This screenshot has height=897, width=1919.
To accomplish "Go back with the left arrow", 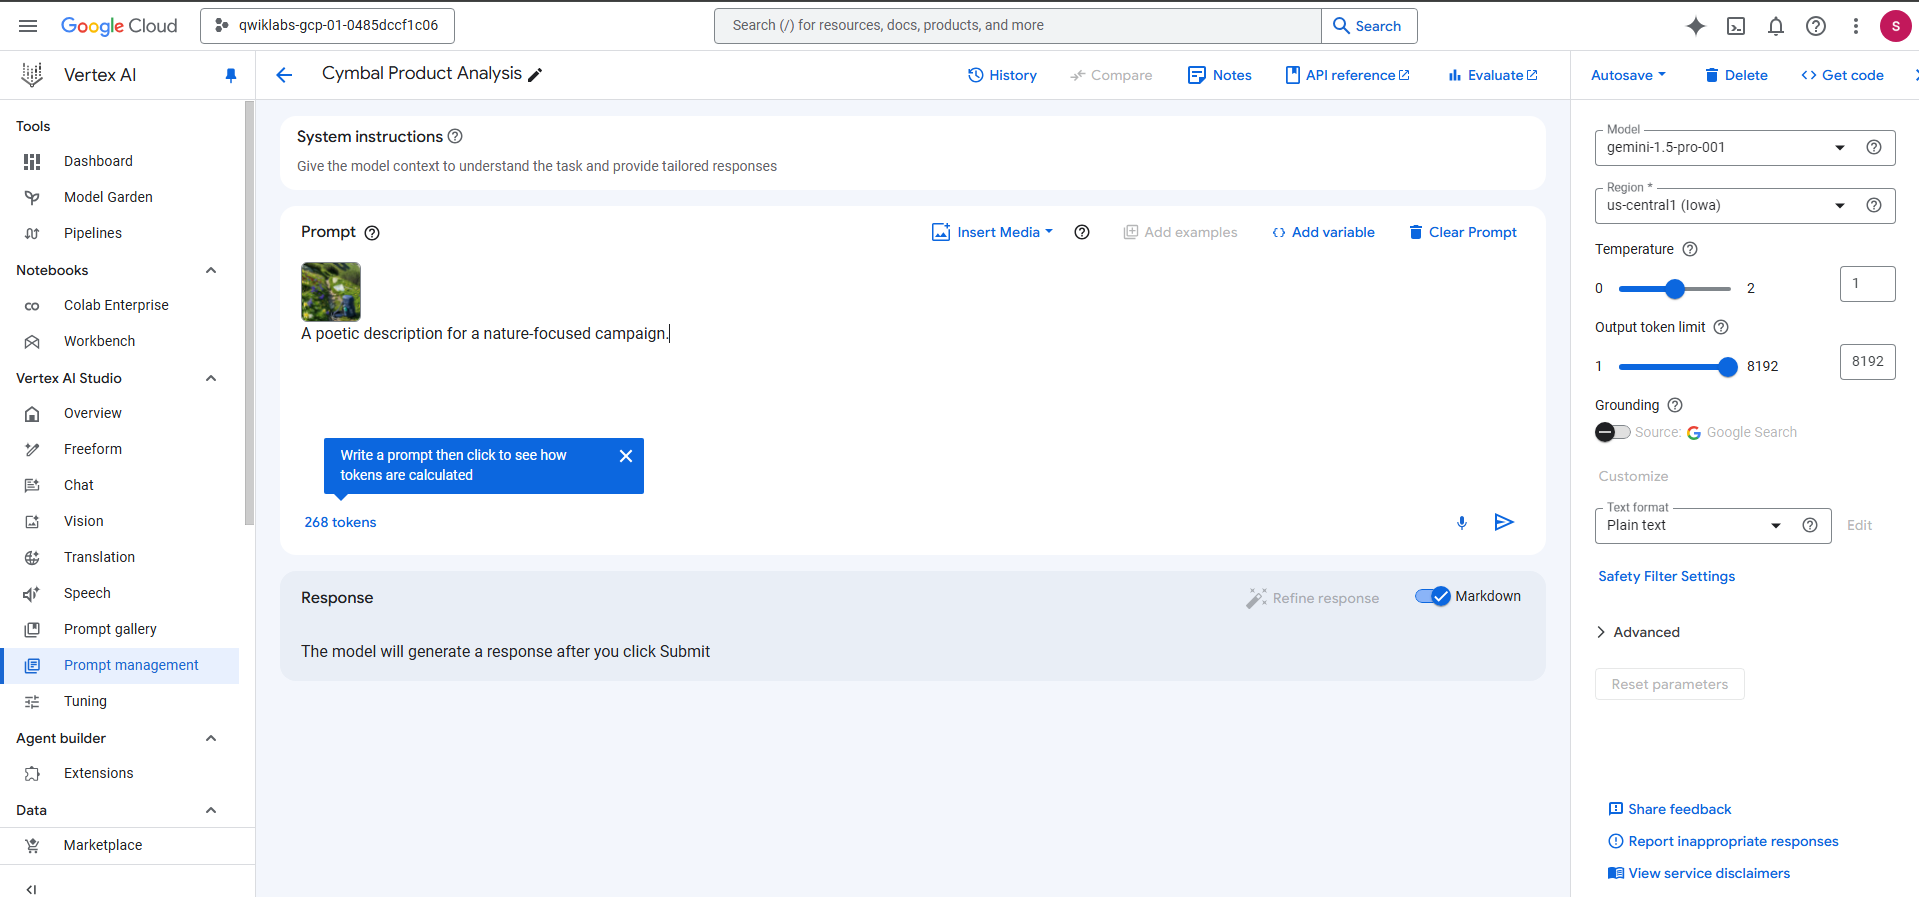I will [x=284, y=75].
